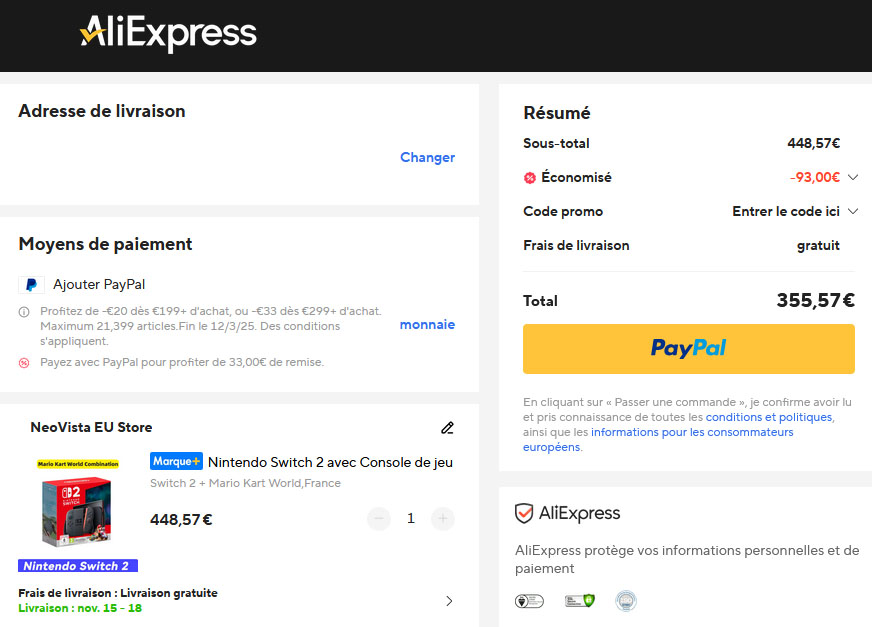
Task: Open delivery options via the right chevron
Action: click(448, 601)
